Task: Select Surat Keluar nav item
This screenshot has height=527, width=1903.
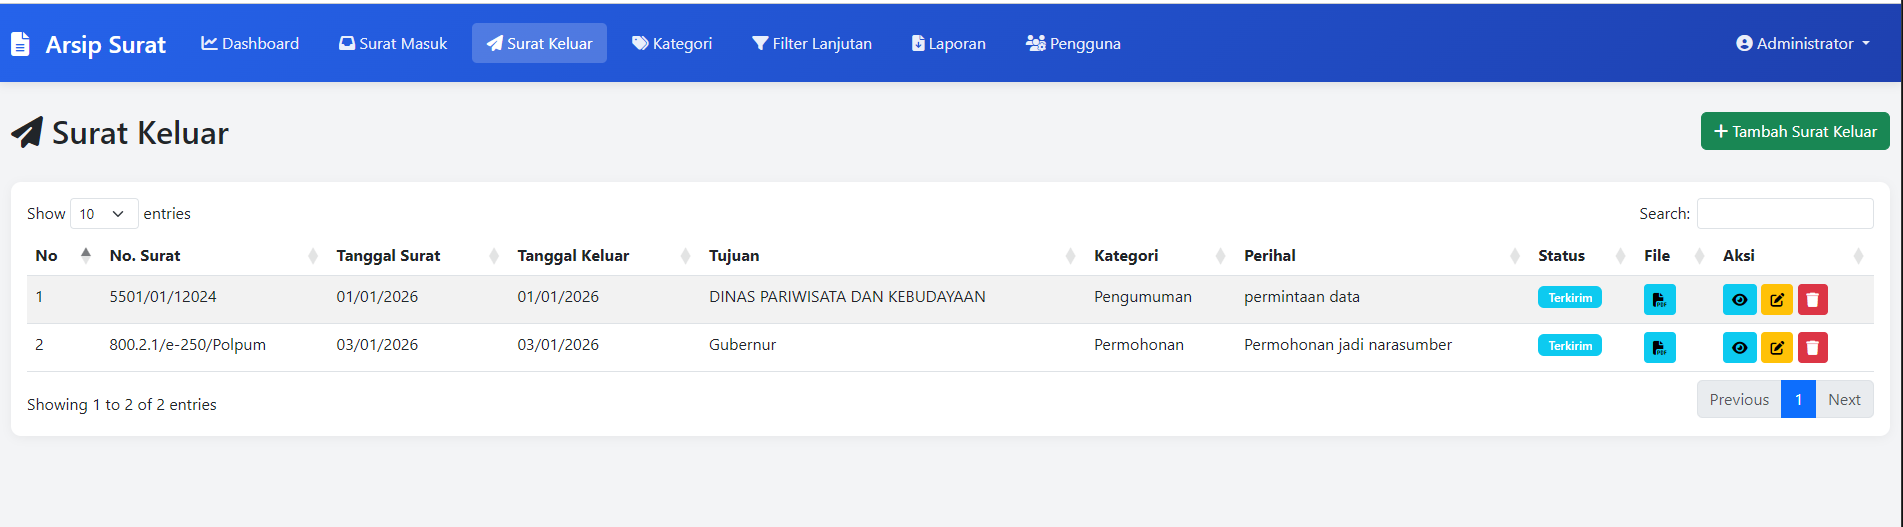Action: pos(539,43)
